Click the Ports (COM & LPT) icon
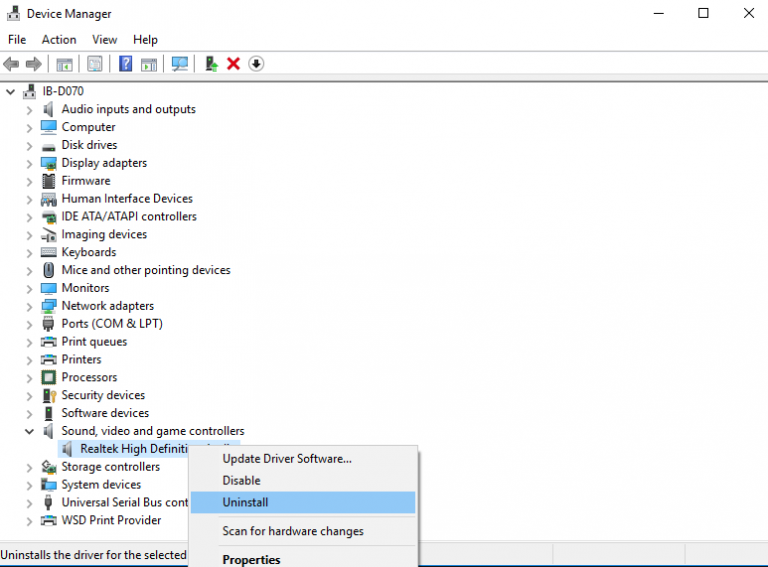This screenshot has height=567, width=768. (x=48, y=324)
